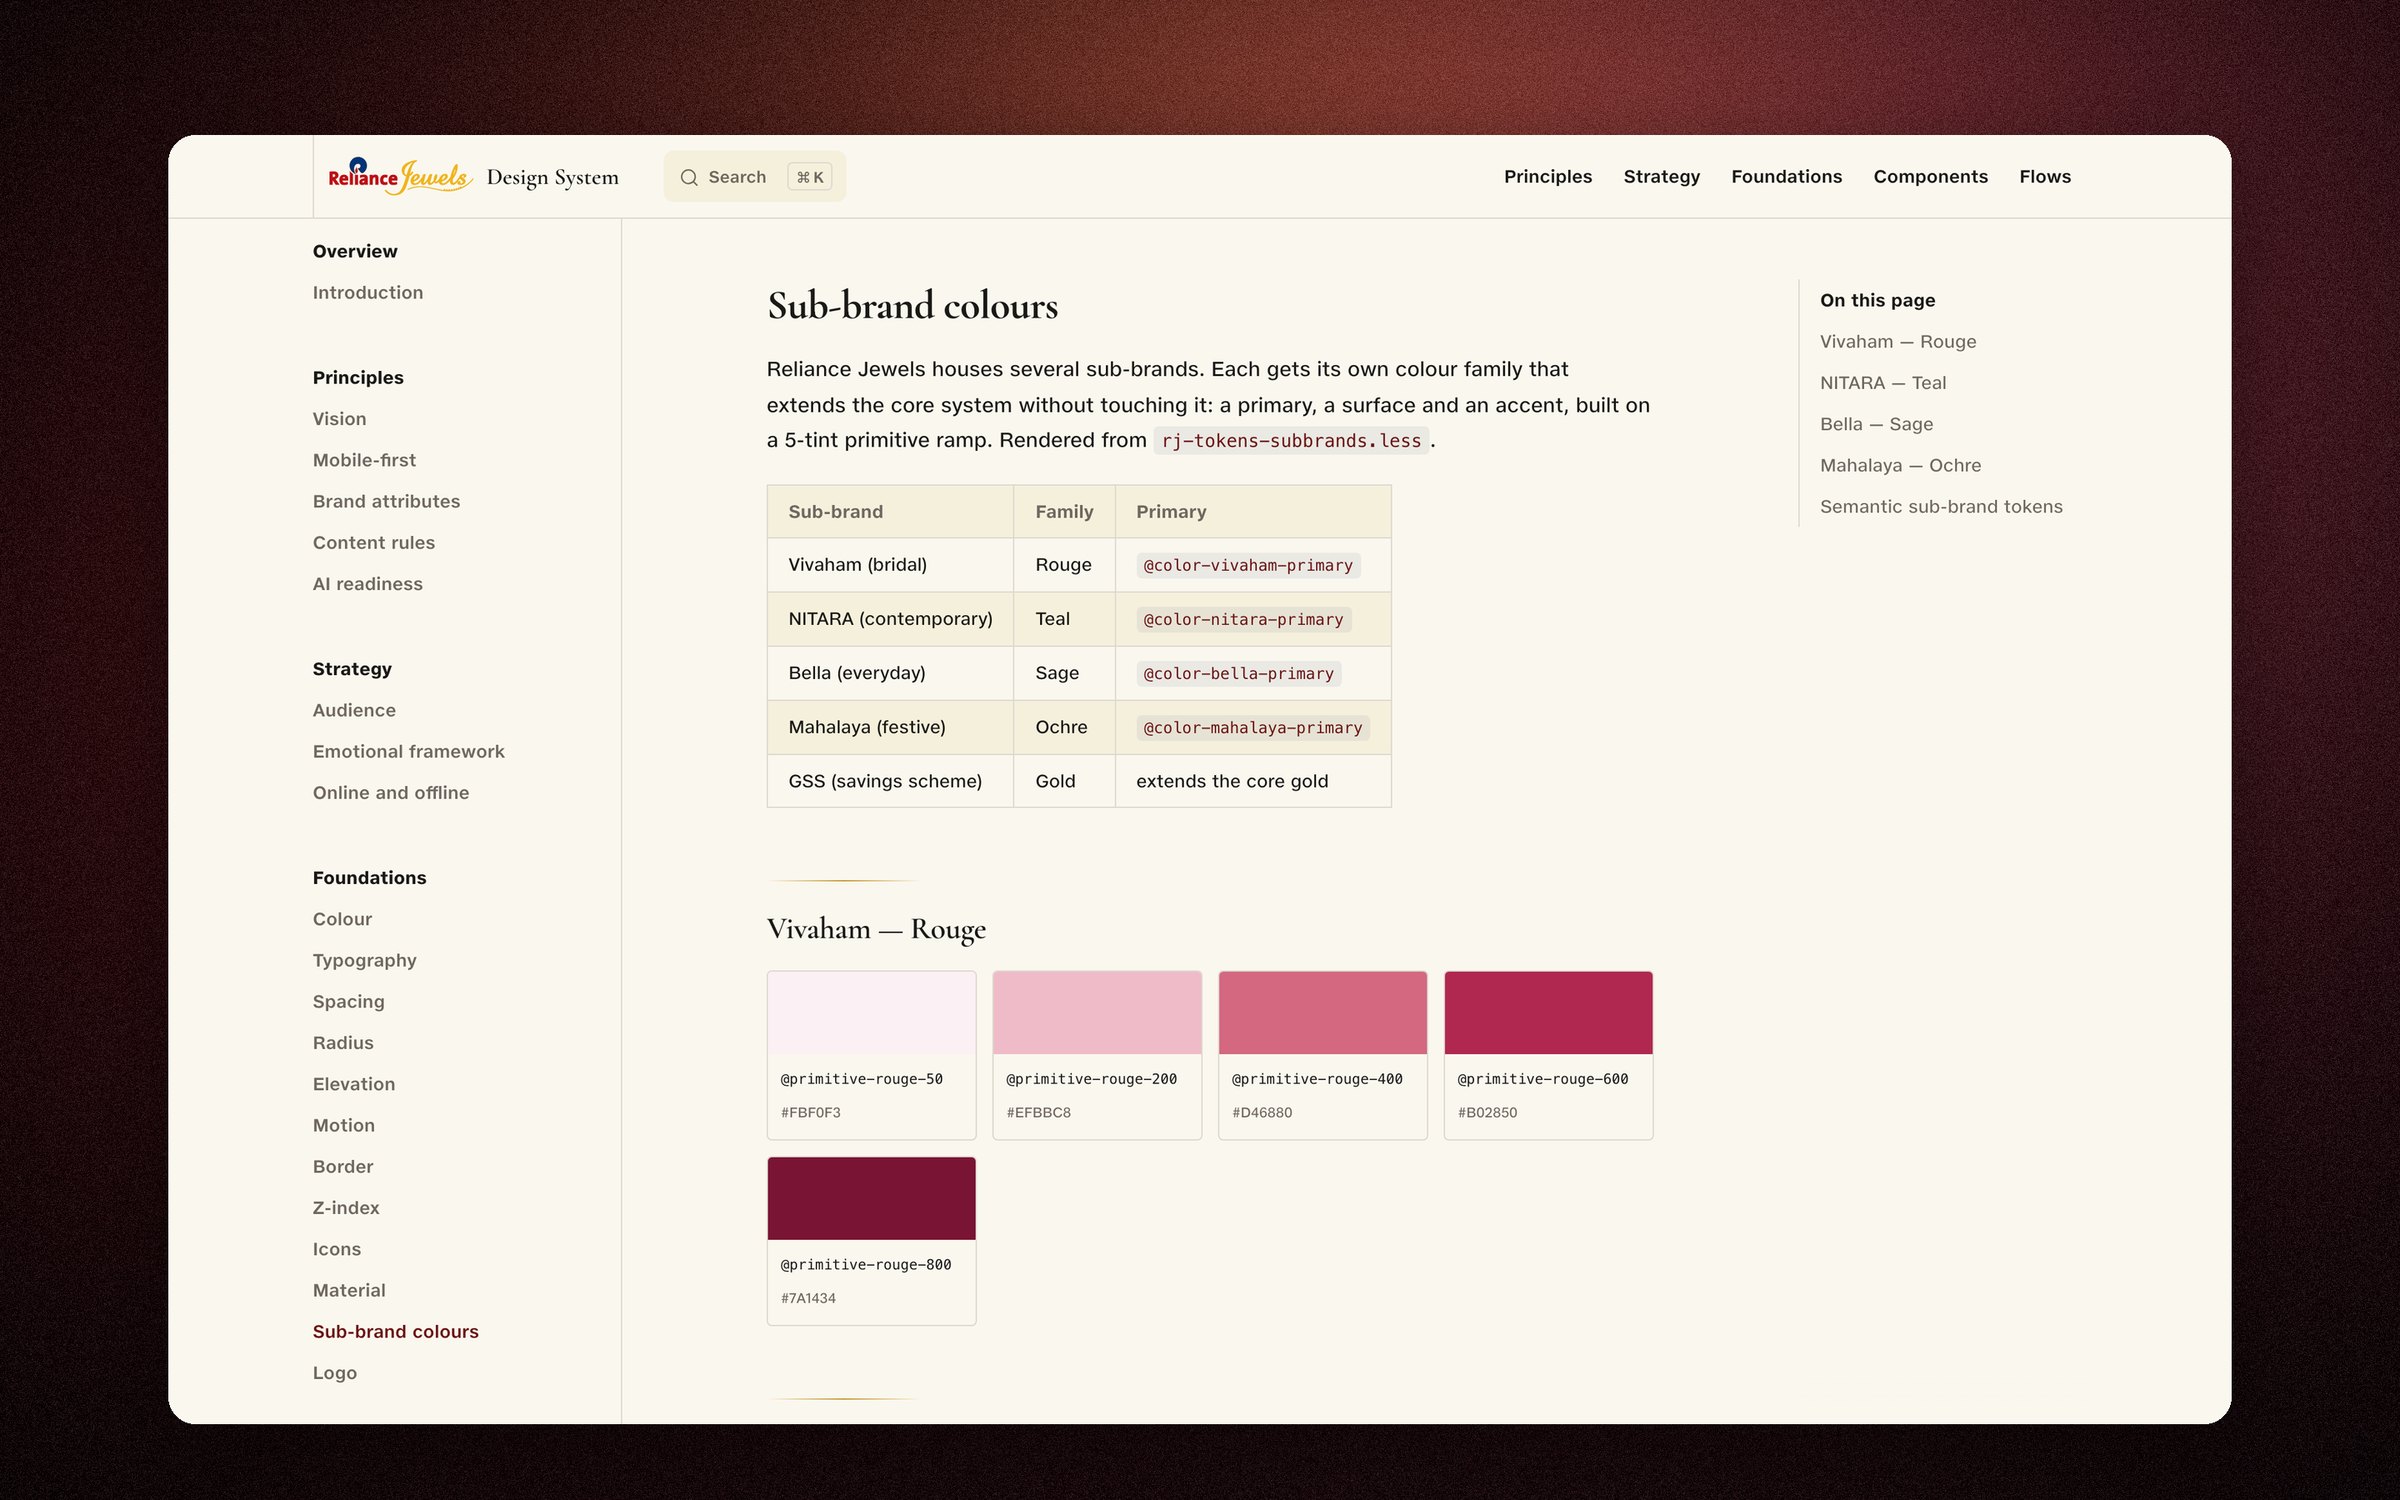Open Principles in top navigation

(x=1547, y=176)
